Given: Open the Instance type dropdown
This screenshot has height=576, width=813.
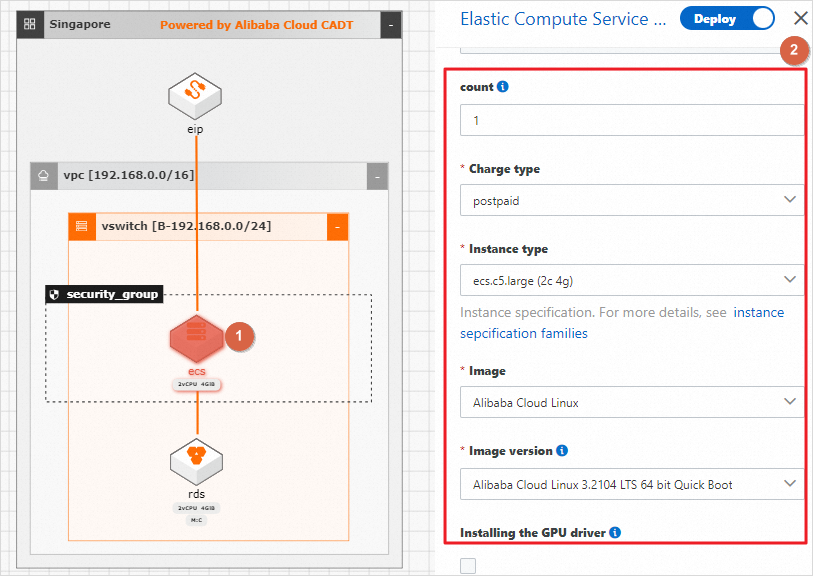Looking at the screenshot, I should pos(632,280).
